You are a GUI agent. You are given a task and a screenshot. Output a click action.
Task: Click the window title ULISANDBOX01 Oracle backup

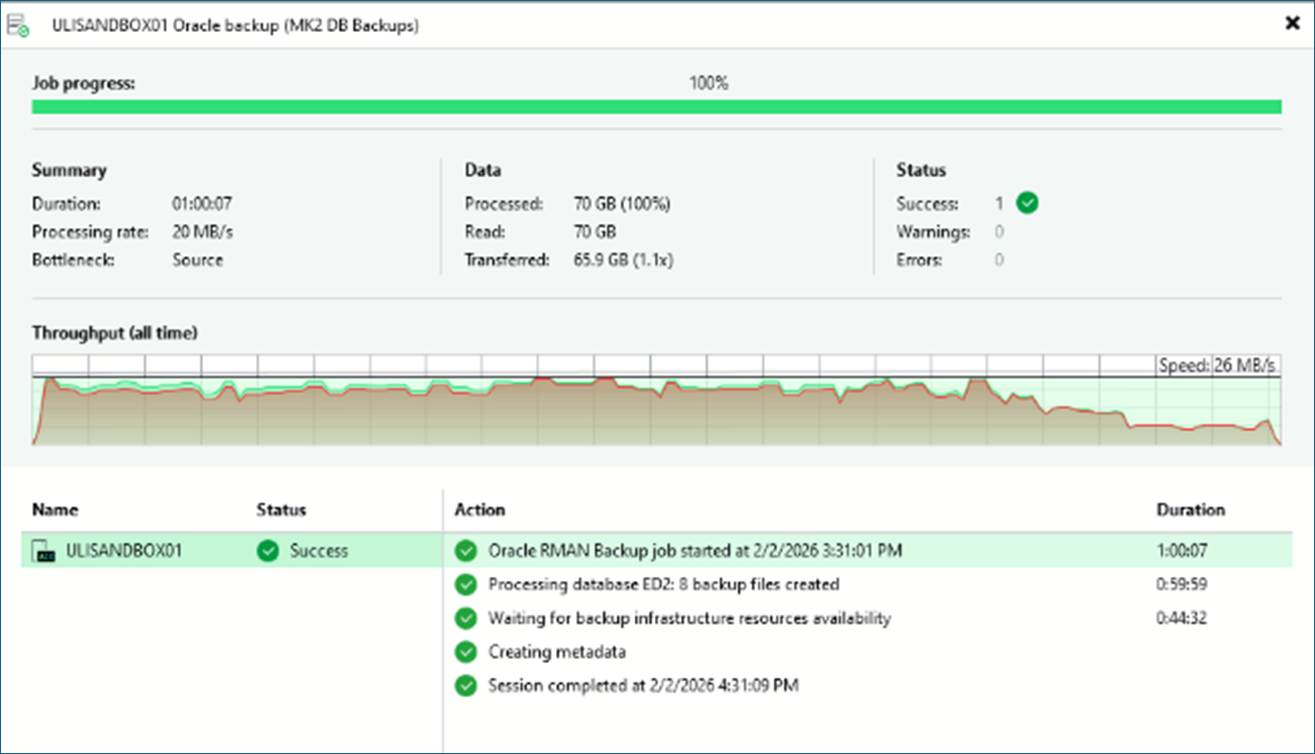coord(235,26)
